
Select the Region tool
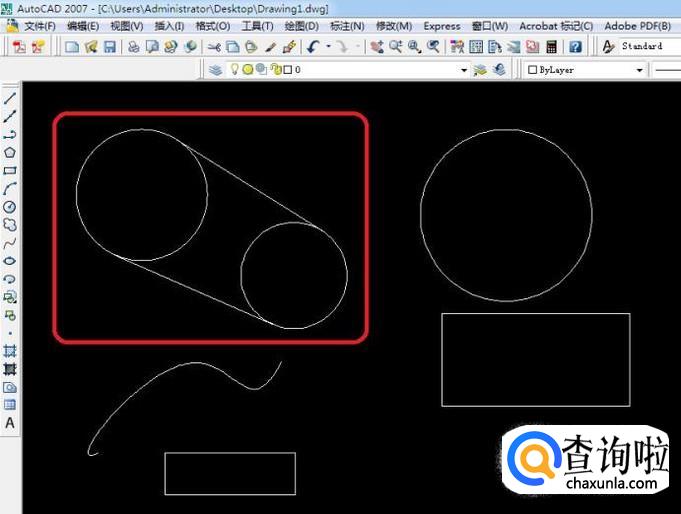tap(10, 387)
